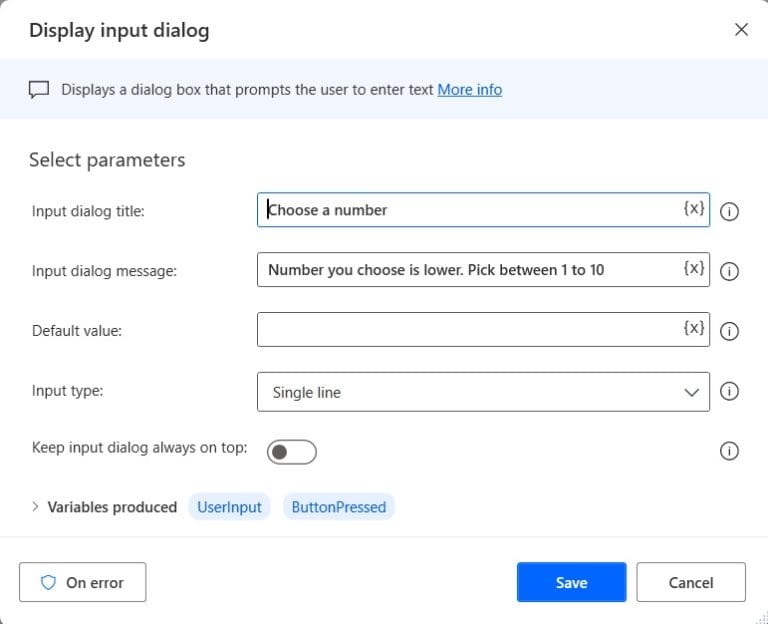
Task: Open the Input type dropdown
Action: [x=483, y=392]
